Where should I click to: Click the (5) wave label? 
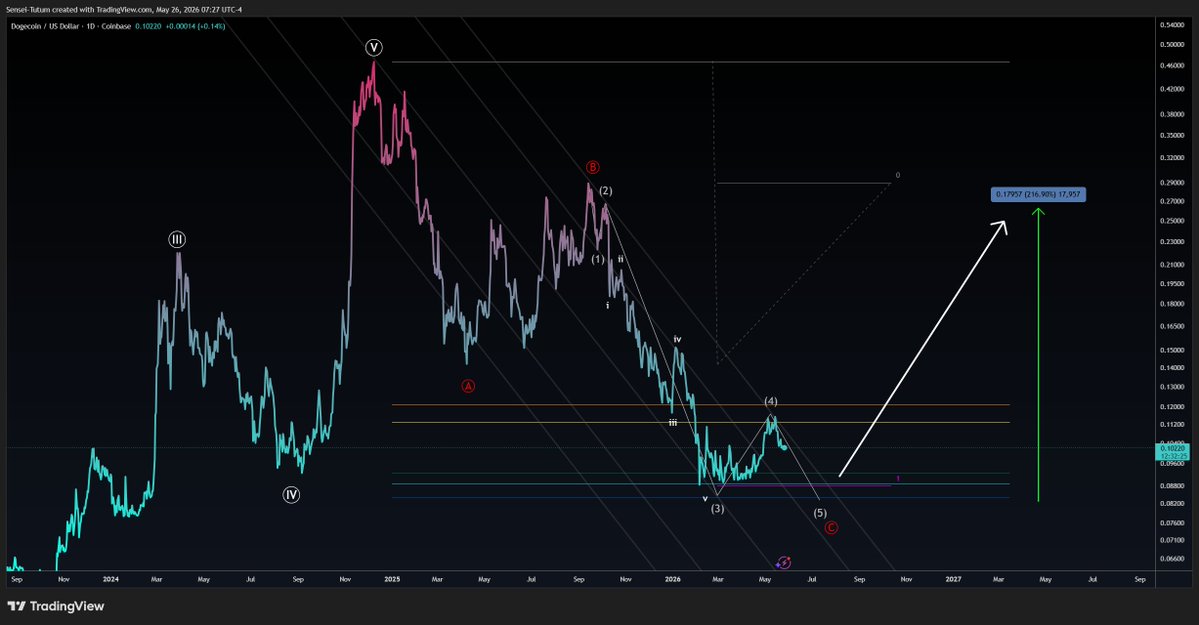point(820,513)
